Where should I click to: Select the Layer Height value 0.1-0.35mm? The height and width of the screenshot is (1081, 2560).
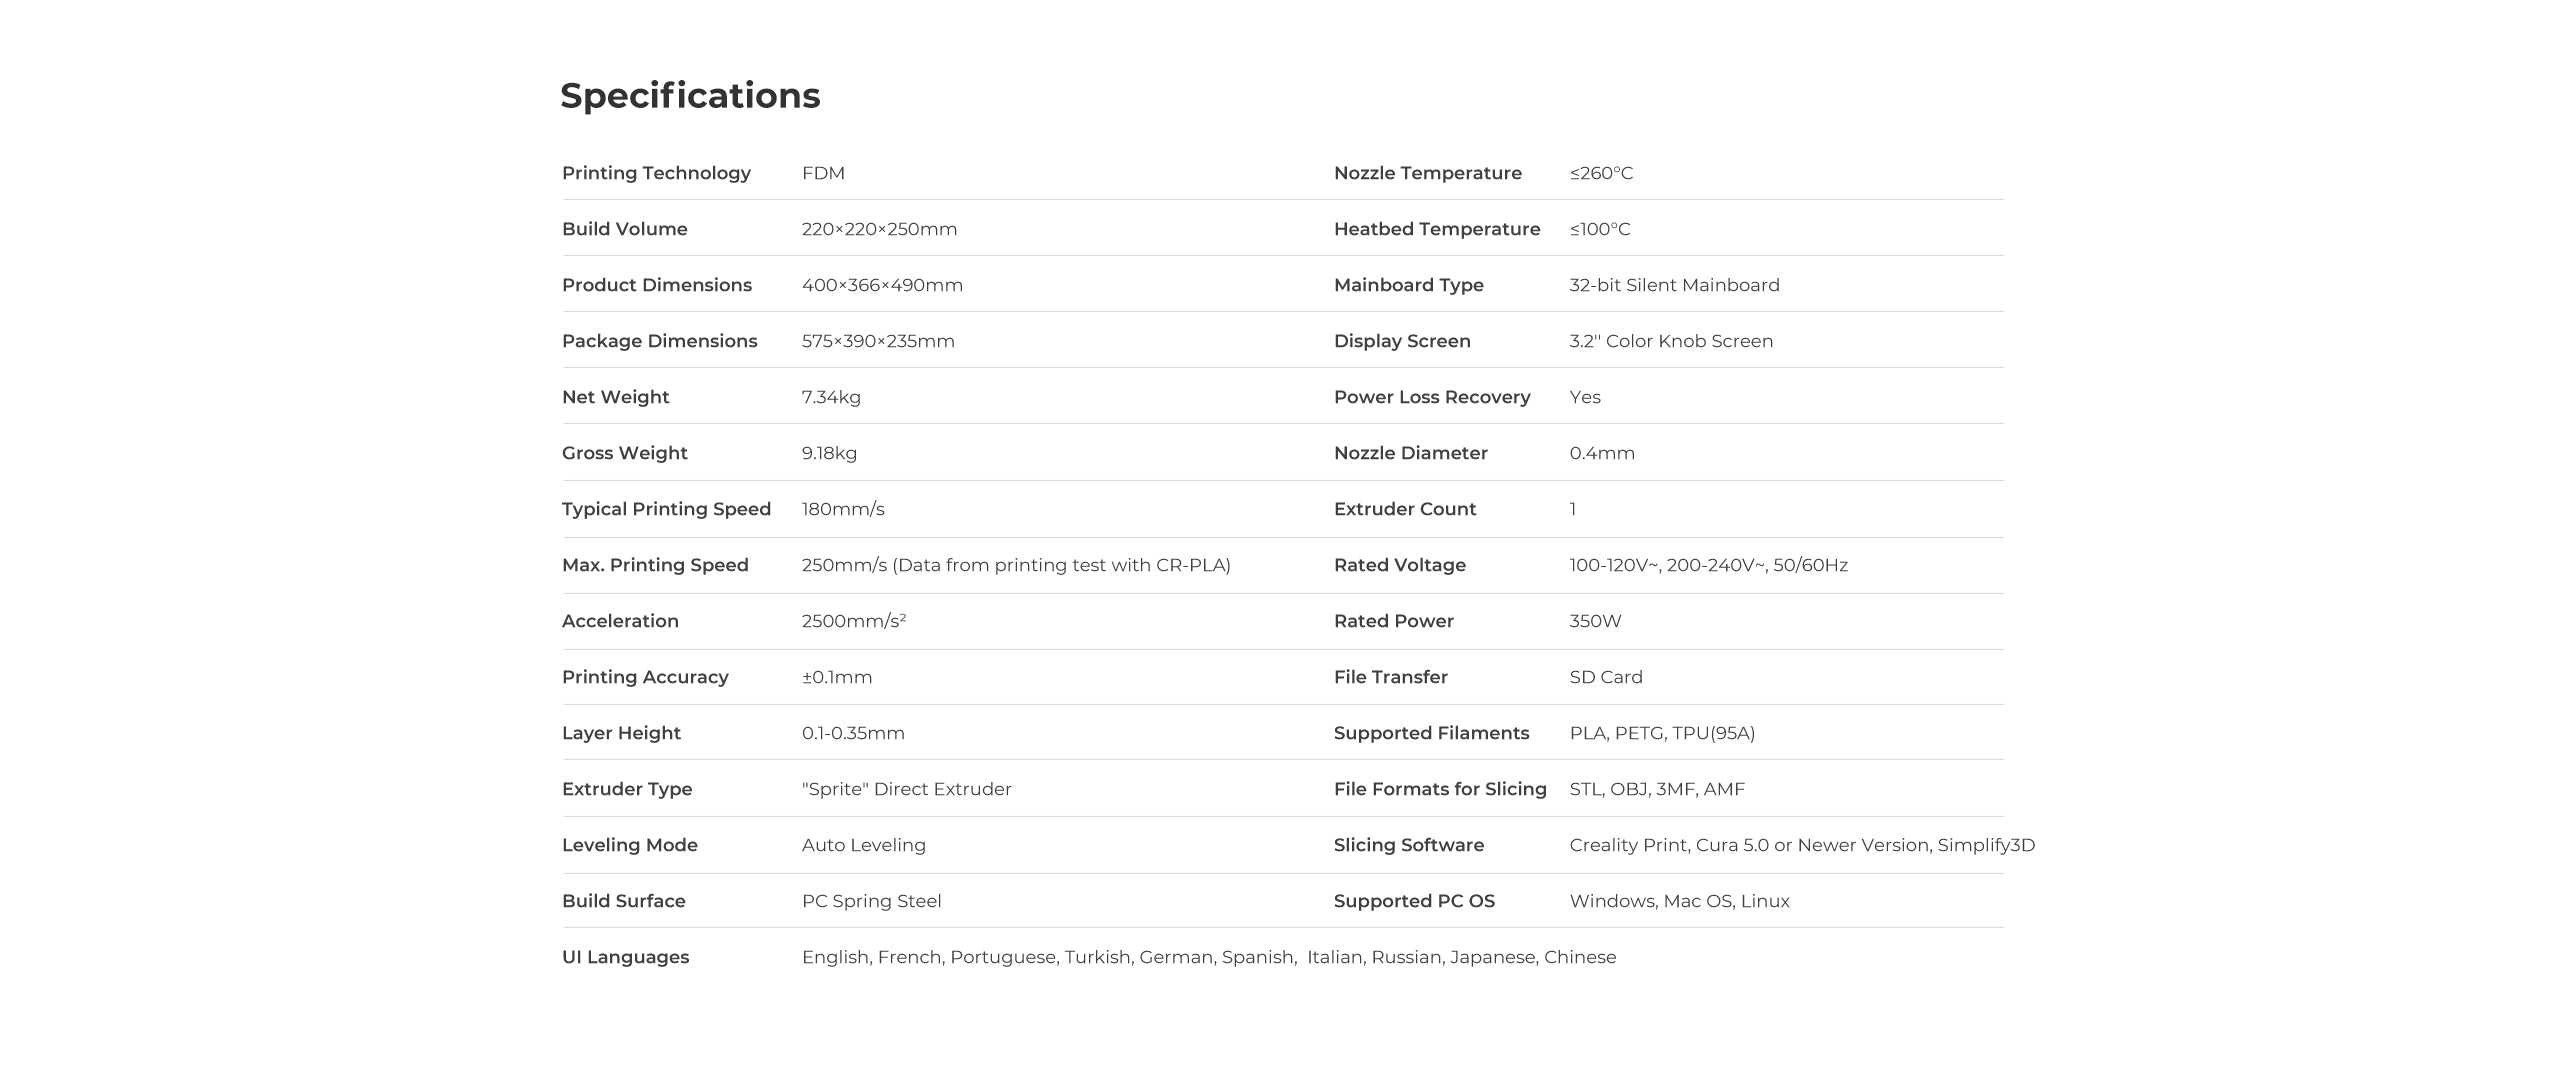853,733
